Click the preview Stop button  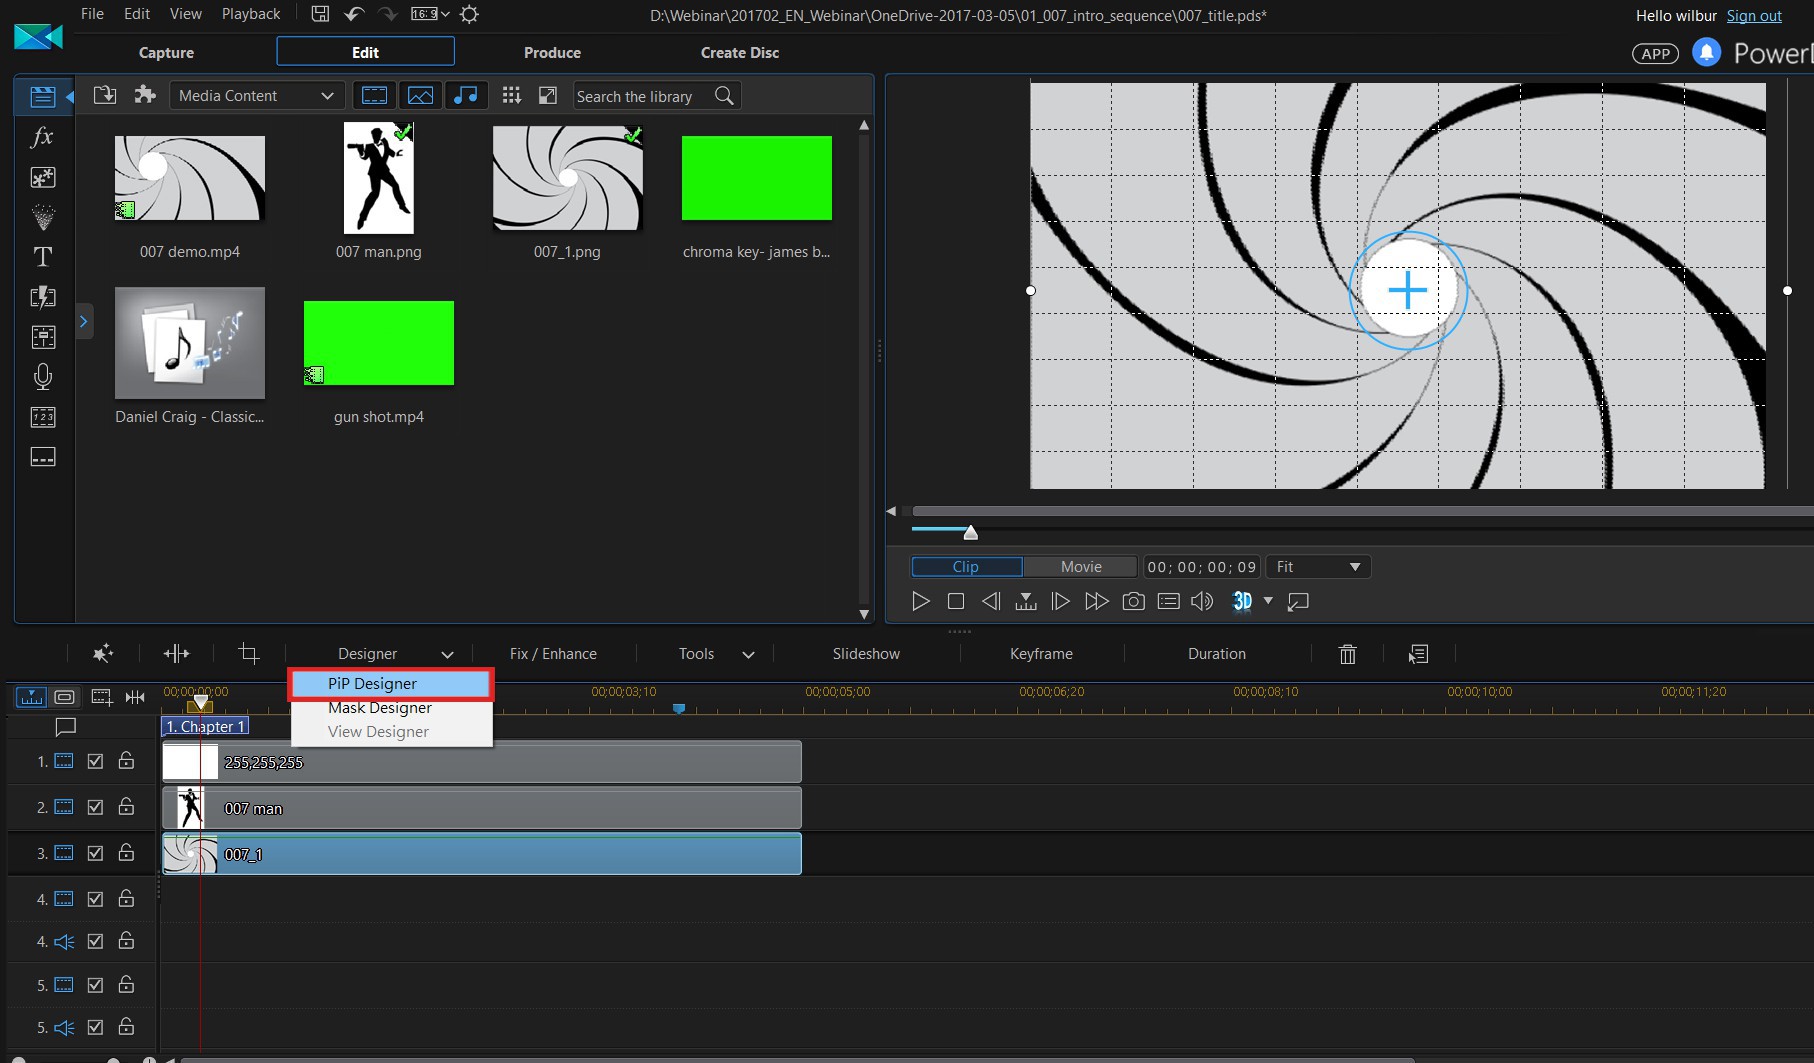tap(956, 601)
